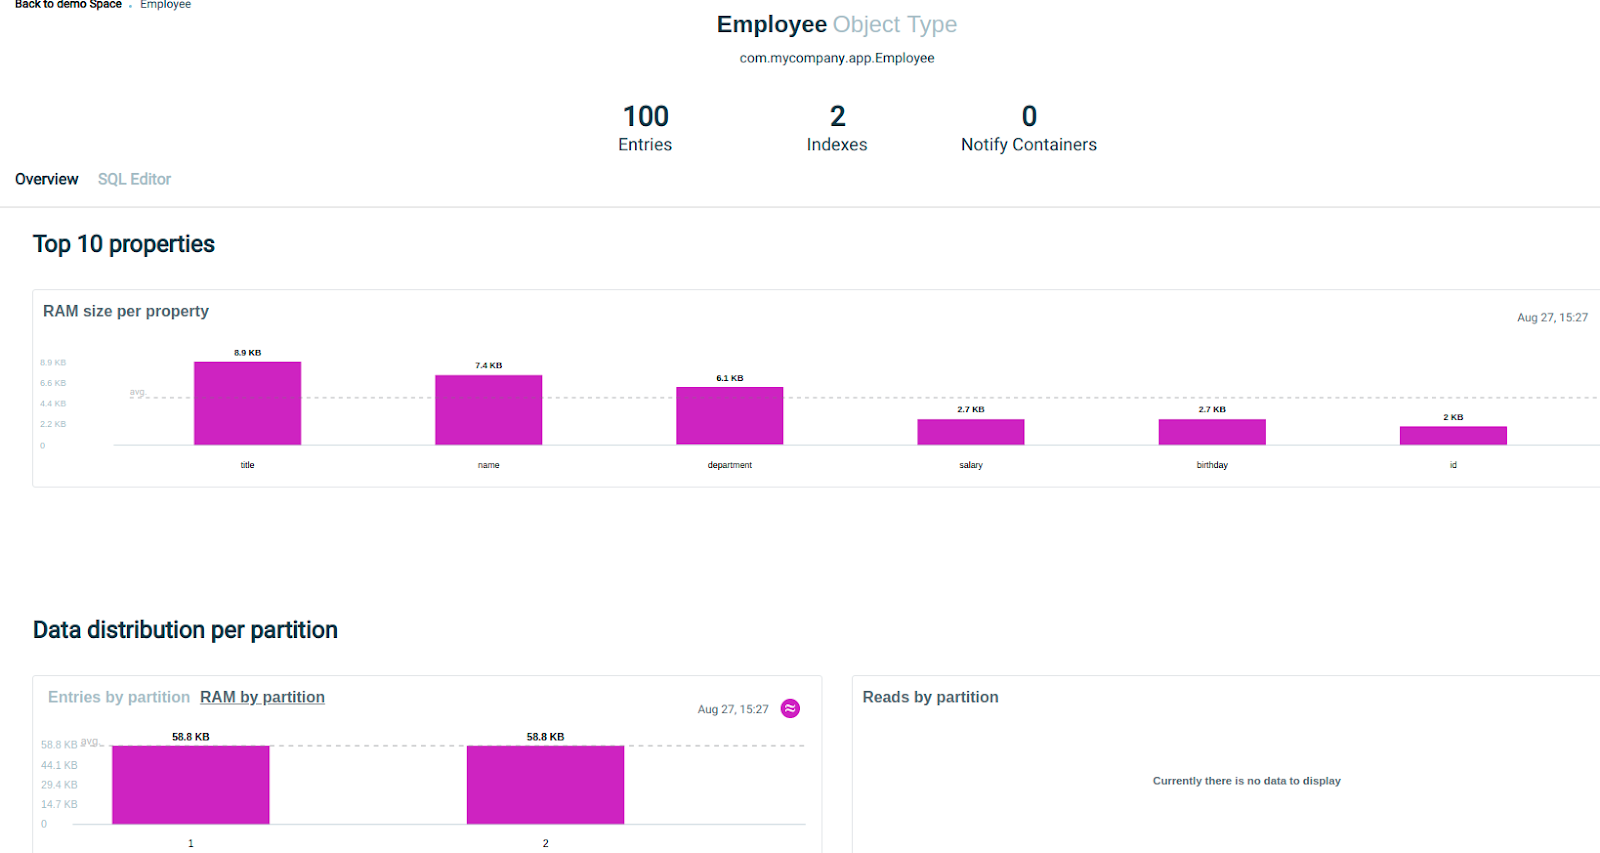Go back to demo Space link
Viewport: 1600px width, 853px height.
click(x=68, y=5)
